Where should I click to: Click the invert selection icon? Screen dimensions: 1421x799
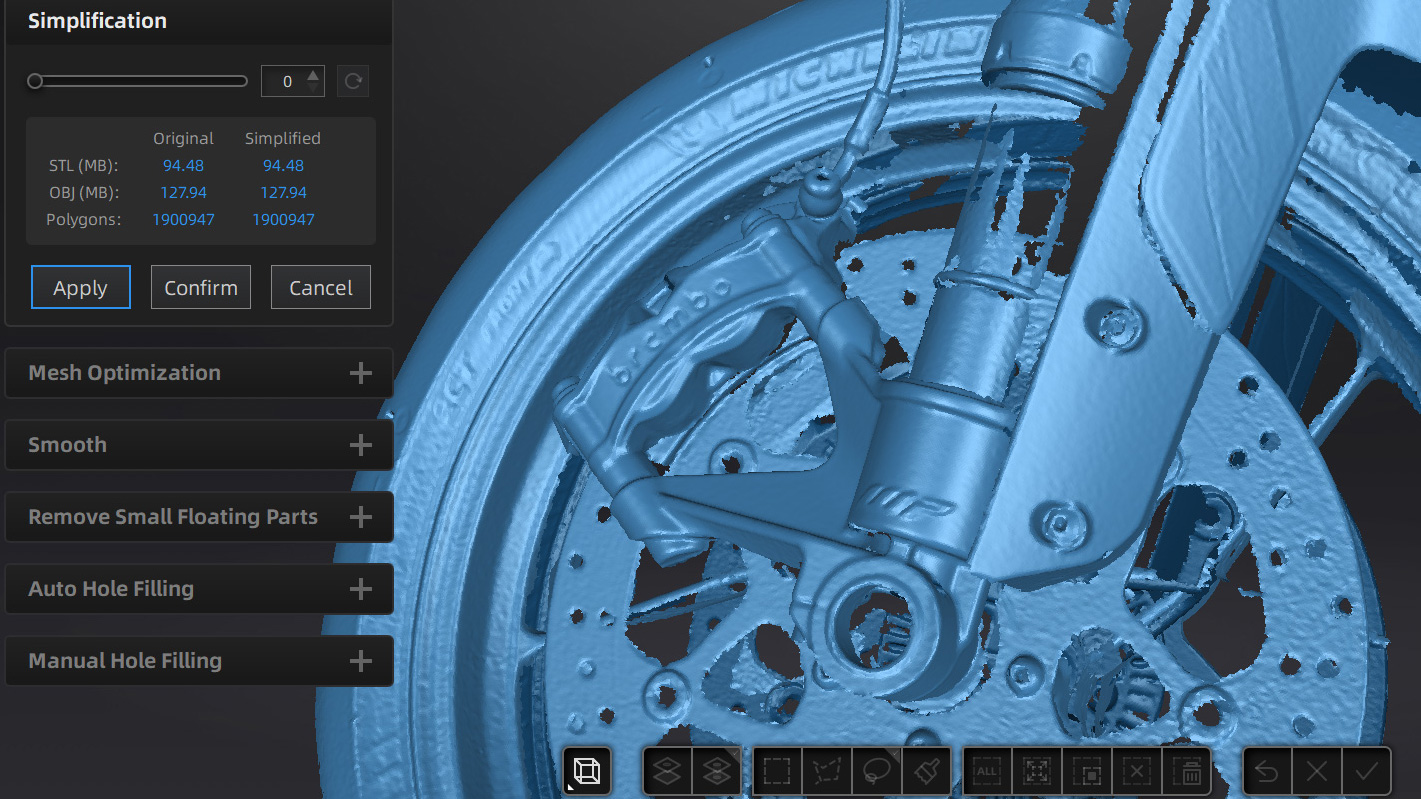(1087, 771)
